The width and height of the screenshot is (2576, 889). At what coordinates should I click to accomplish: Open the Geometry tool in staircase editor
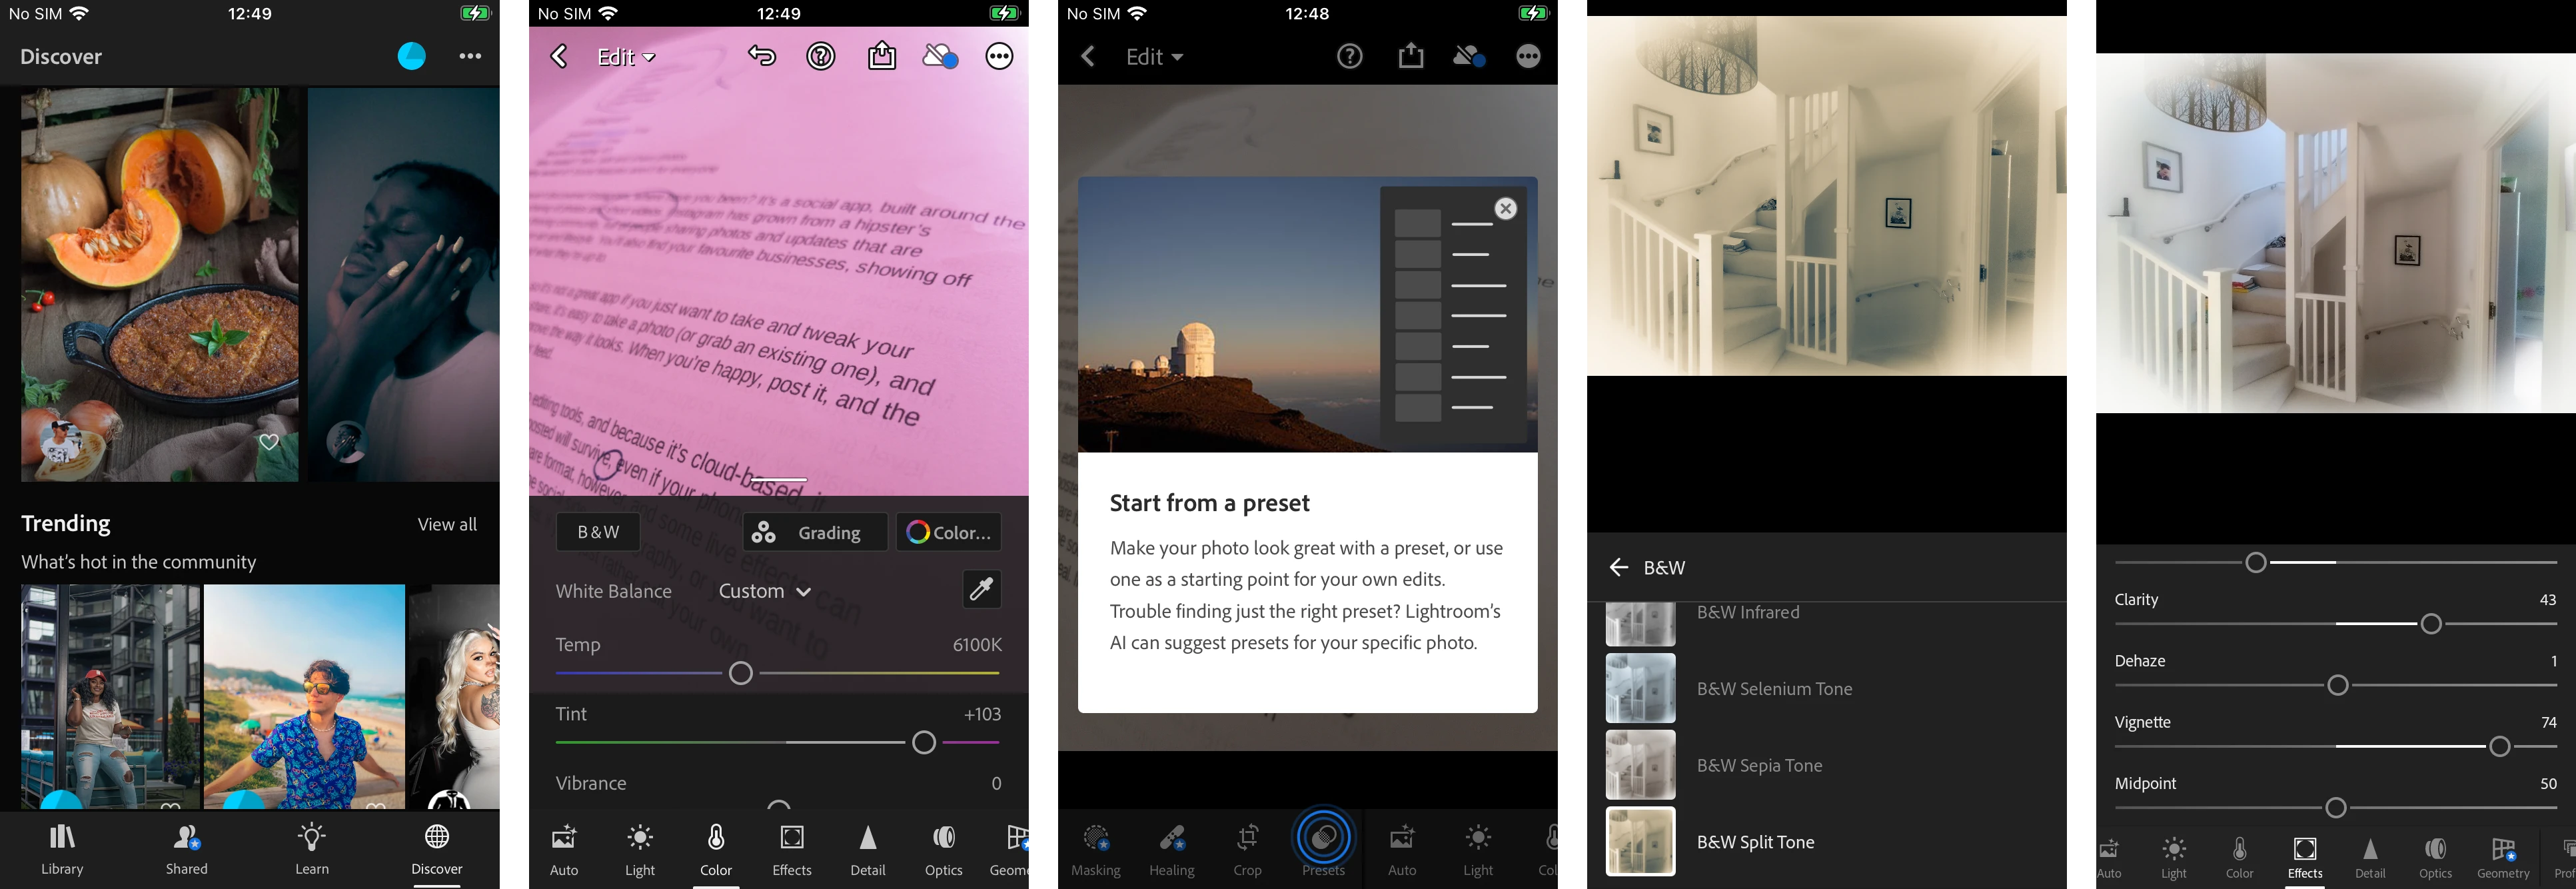pos(2503,858)
